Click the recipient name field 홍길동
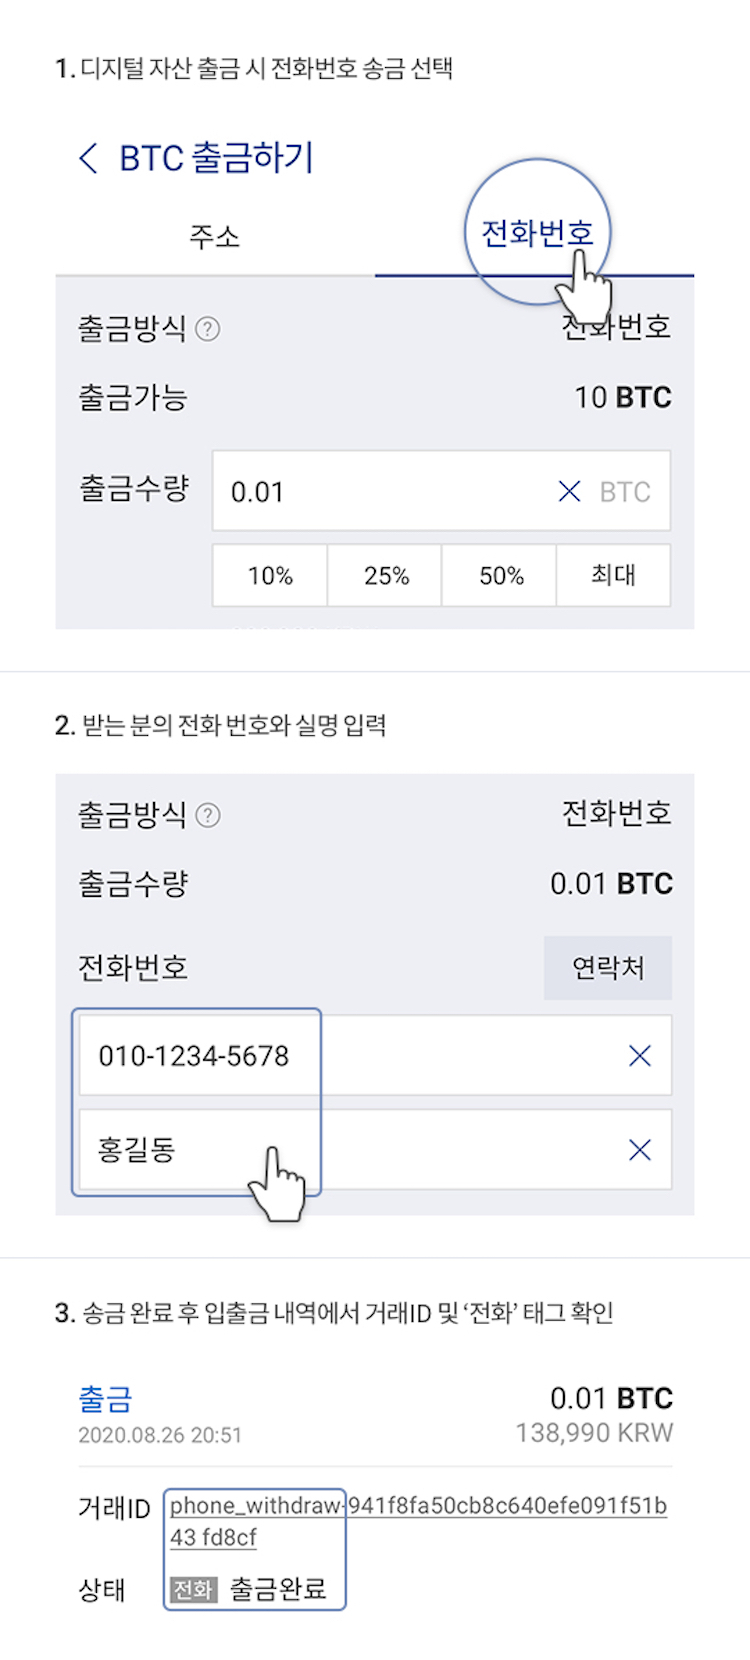This screenshot has height=1660, width=750. pos(350,1150)
